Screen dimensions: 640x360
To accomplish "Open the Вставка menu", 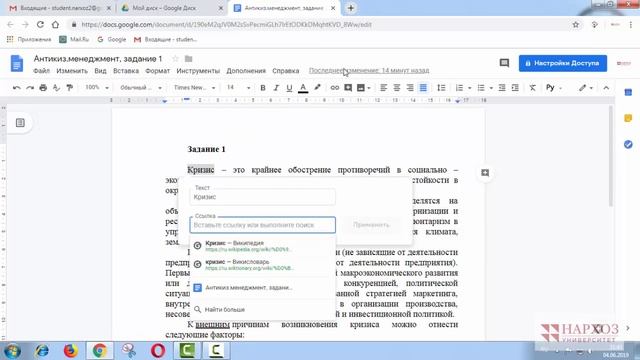I will click(126, 71).
